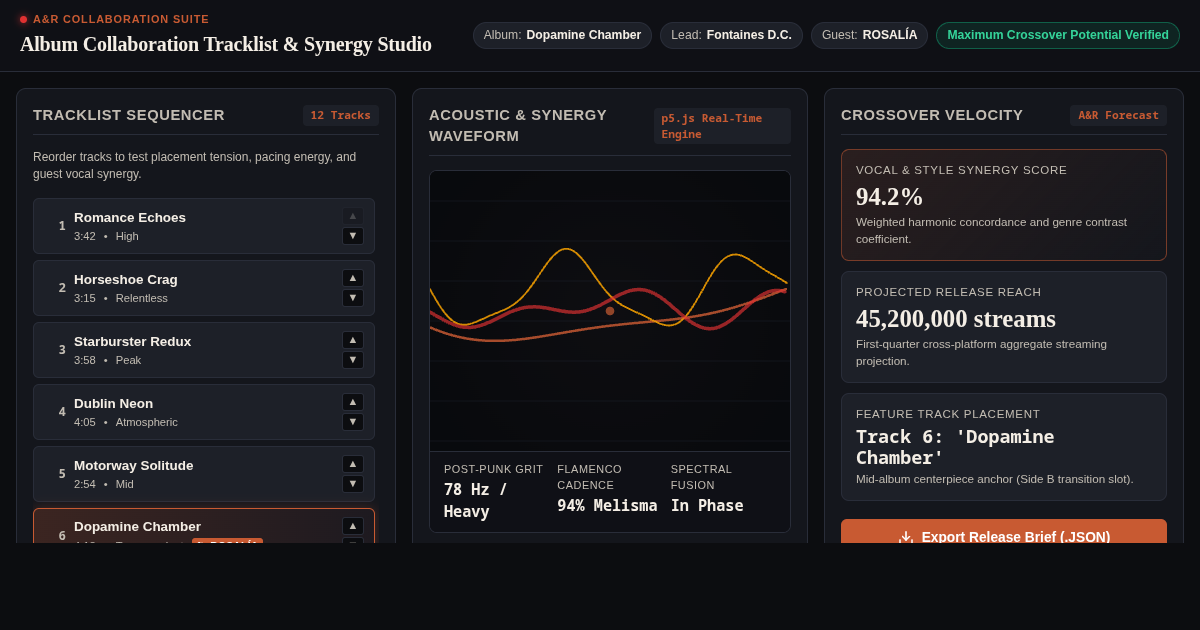Open the Projected Release Reach card
This screenshot has width=1200, height=630.
[x=1004, y=327]
